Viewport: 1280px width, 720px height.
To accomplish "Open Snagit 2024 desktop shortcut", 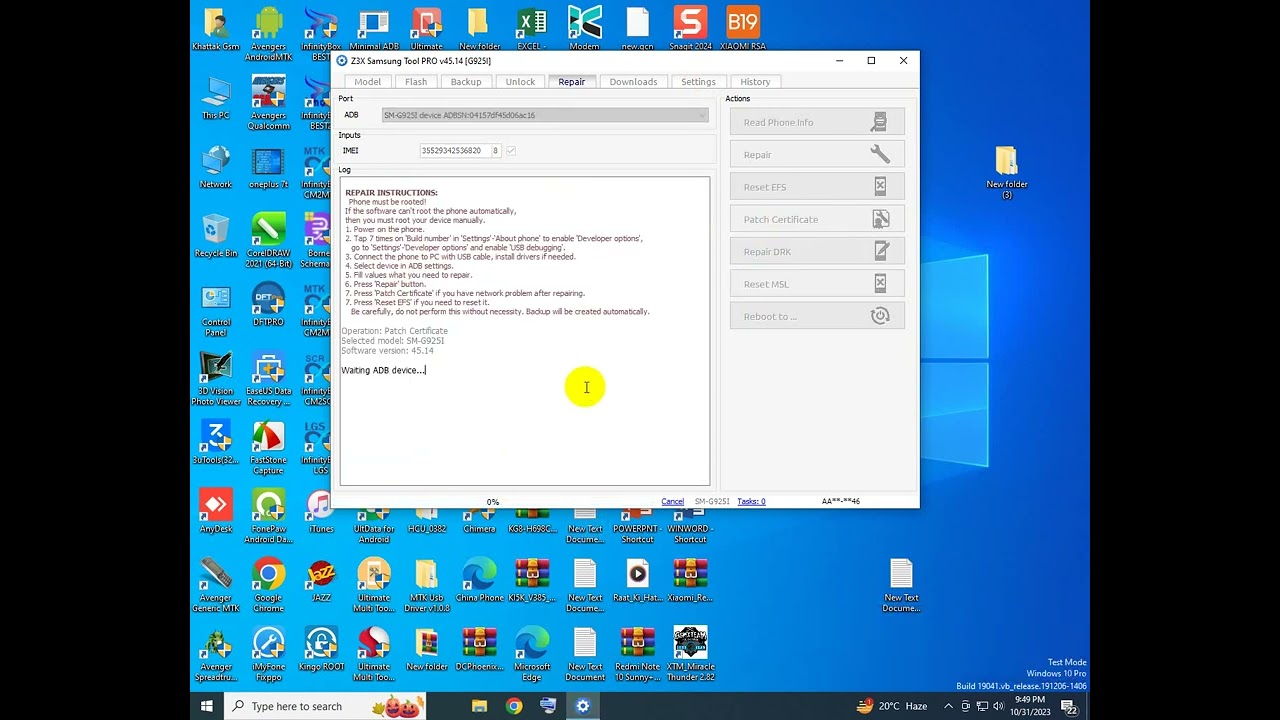I will [x=690, y=29].
